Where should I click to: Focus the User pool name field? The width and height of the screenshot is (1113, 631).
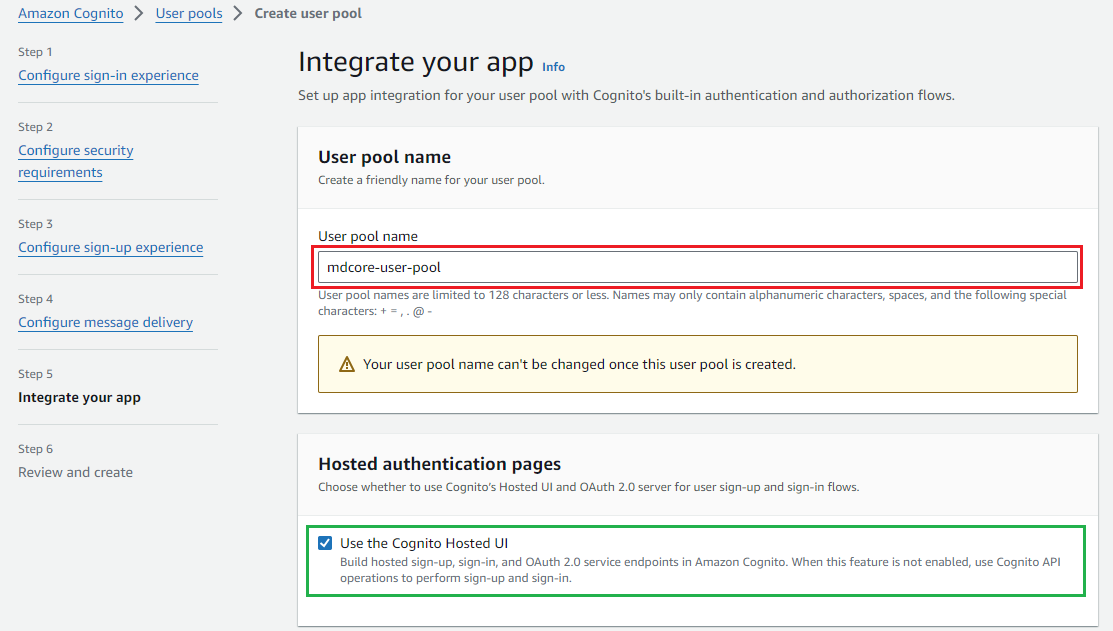(x=698, y=268)
